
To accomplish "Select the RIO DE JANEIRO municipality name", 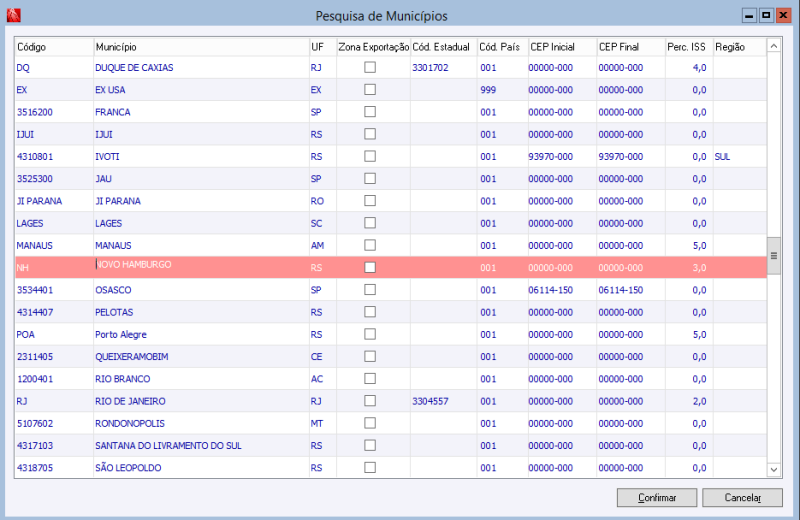I will (x=131, y=401).
